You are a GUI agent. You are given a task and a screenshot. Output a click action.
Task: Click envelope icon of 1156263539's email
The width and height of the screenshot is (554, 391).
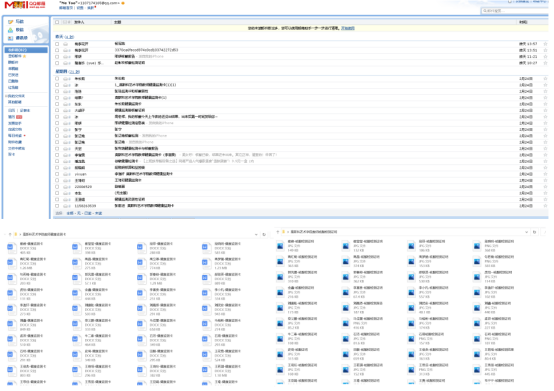[66, 206]
